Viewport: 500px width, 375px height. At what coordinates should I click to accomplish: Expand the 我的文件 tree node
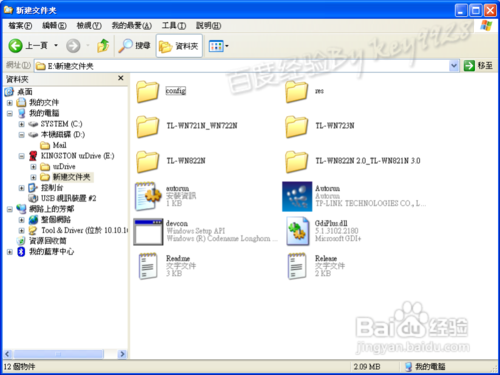(10, 103)
